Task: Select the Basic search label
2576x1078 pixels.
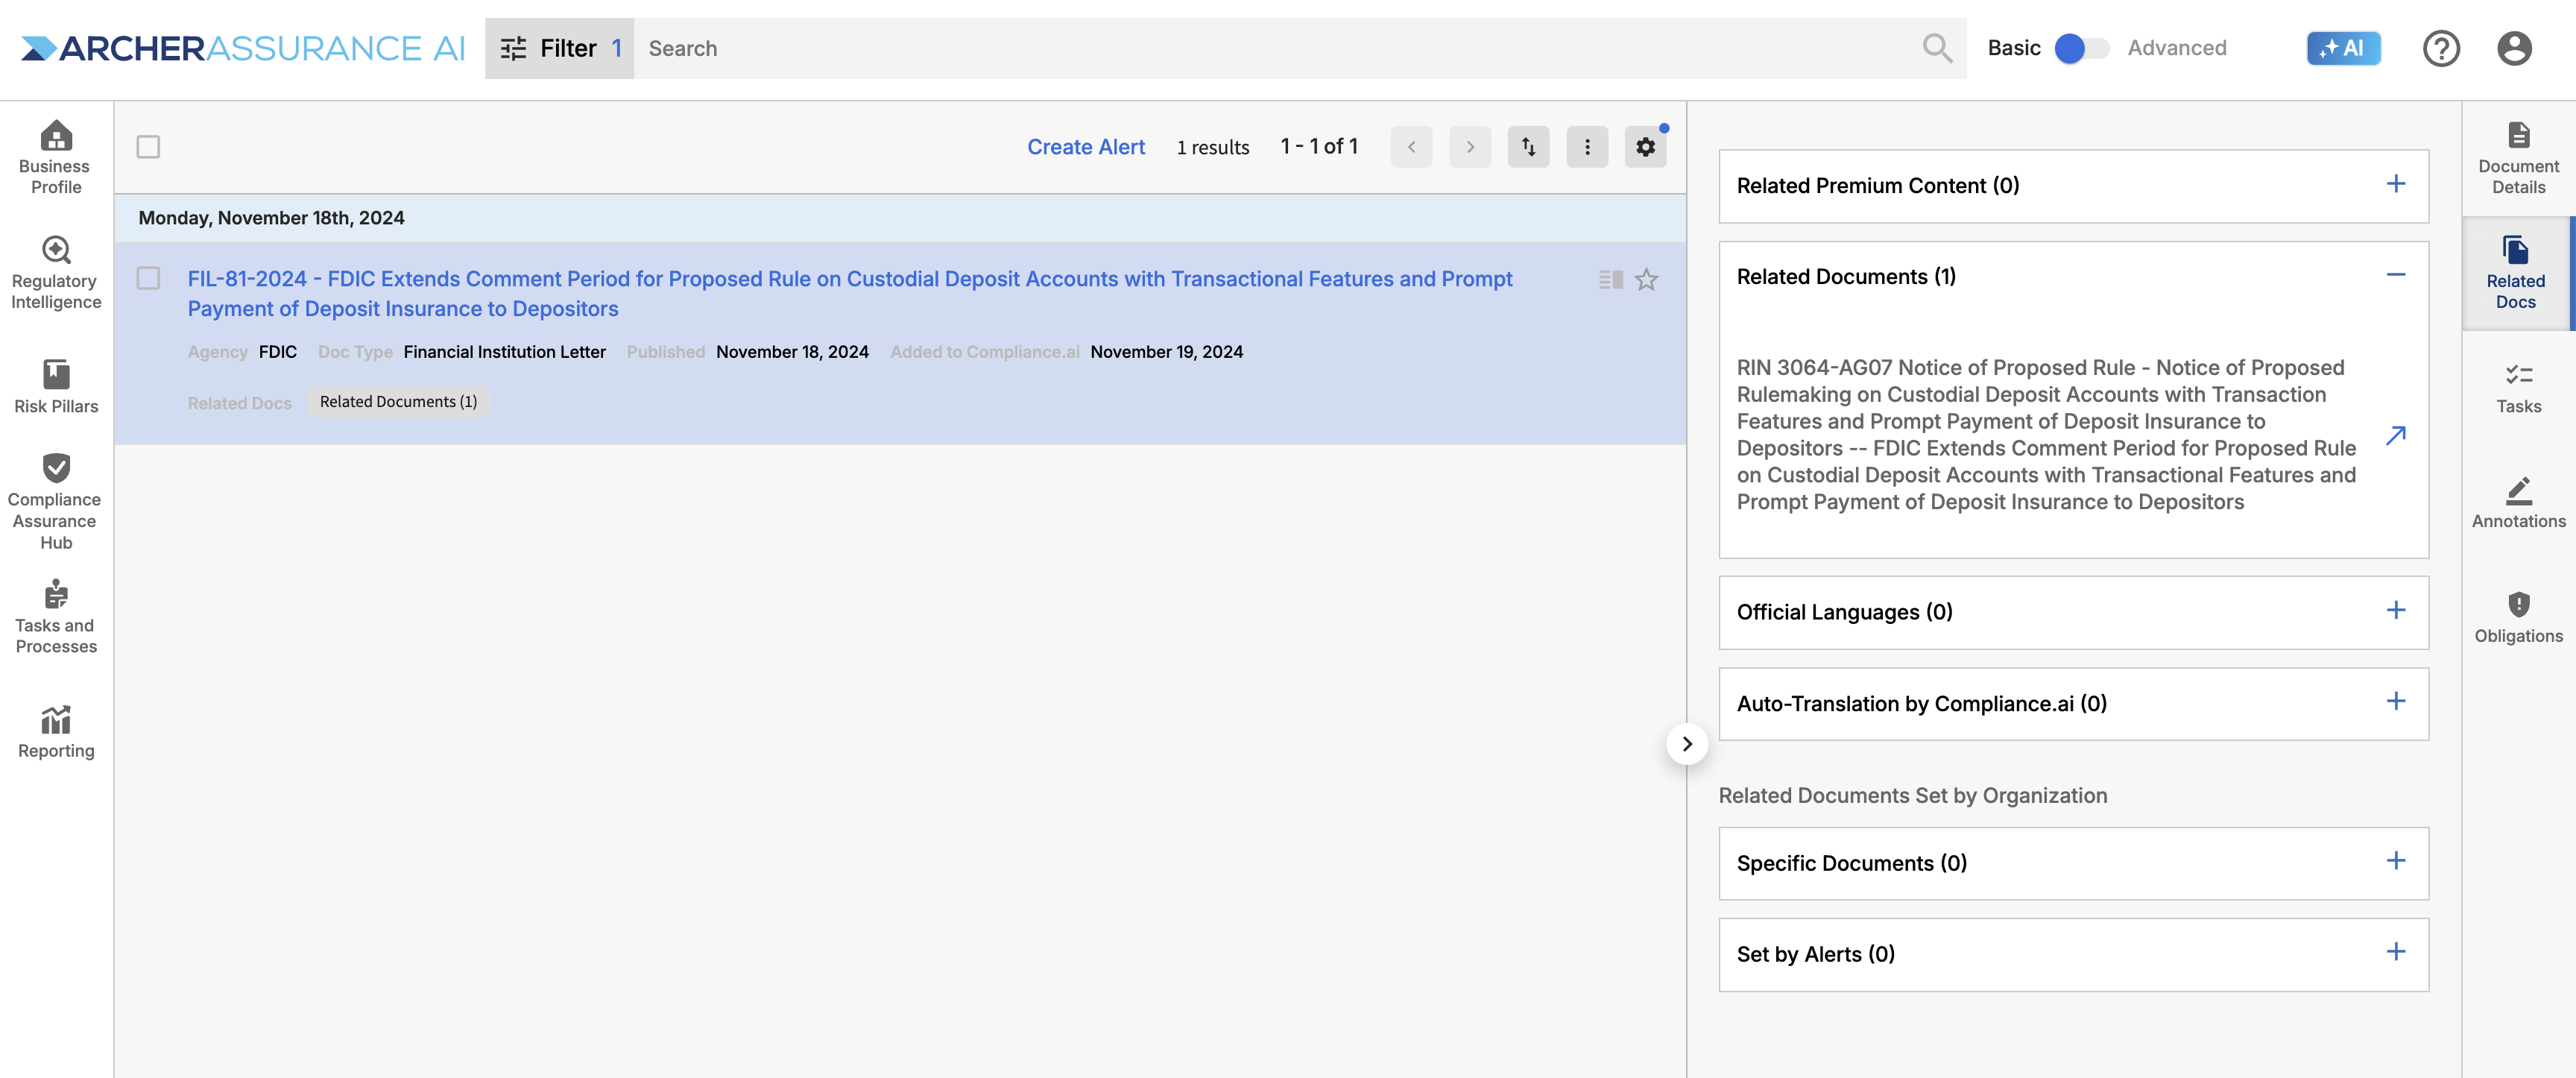Action: pyautogui.click(x=2013, y=48)
